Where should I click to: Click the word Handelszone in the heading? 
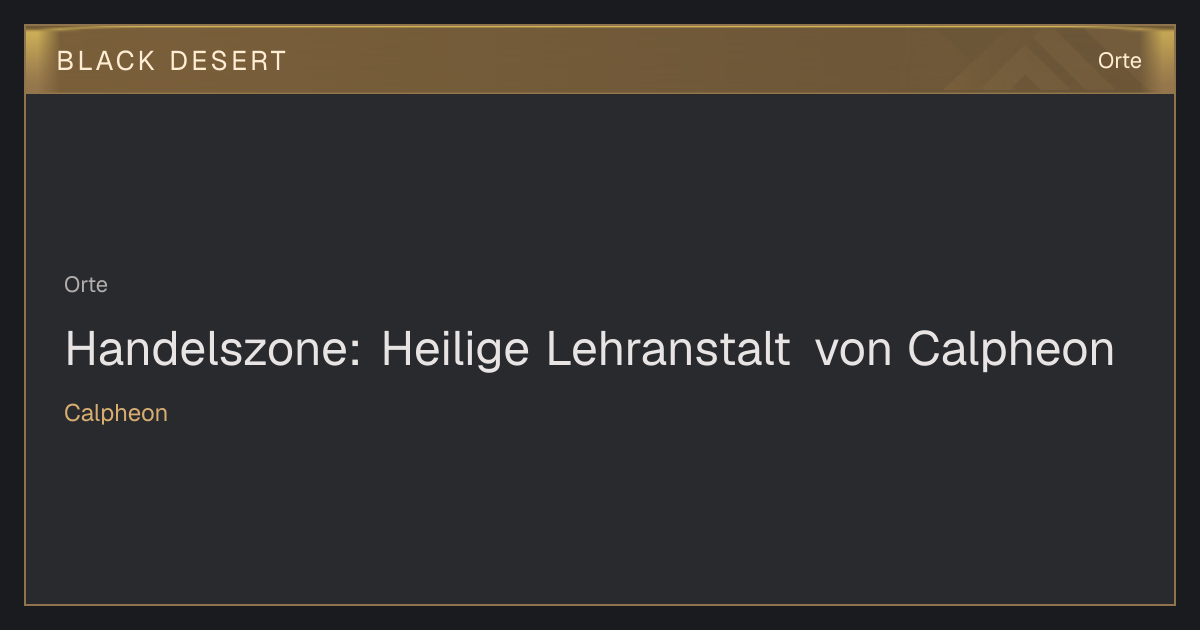coord(207,350)
